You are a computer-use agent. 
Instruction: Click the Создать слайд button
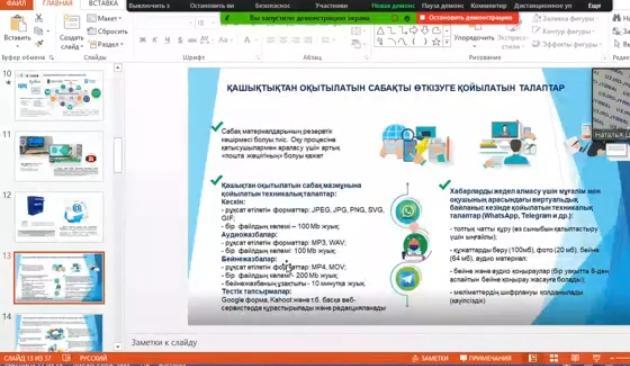click(72, 31)
